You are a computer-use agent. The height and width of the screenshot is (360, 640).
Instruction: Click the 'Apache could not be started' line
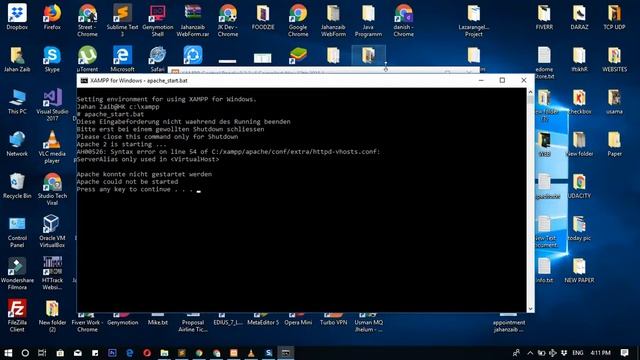pyautogui.click(x=127, y=182)
